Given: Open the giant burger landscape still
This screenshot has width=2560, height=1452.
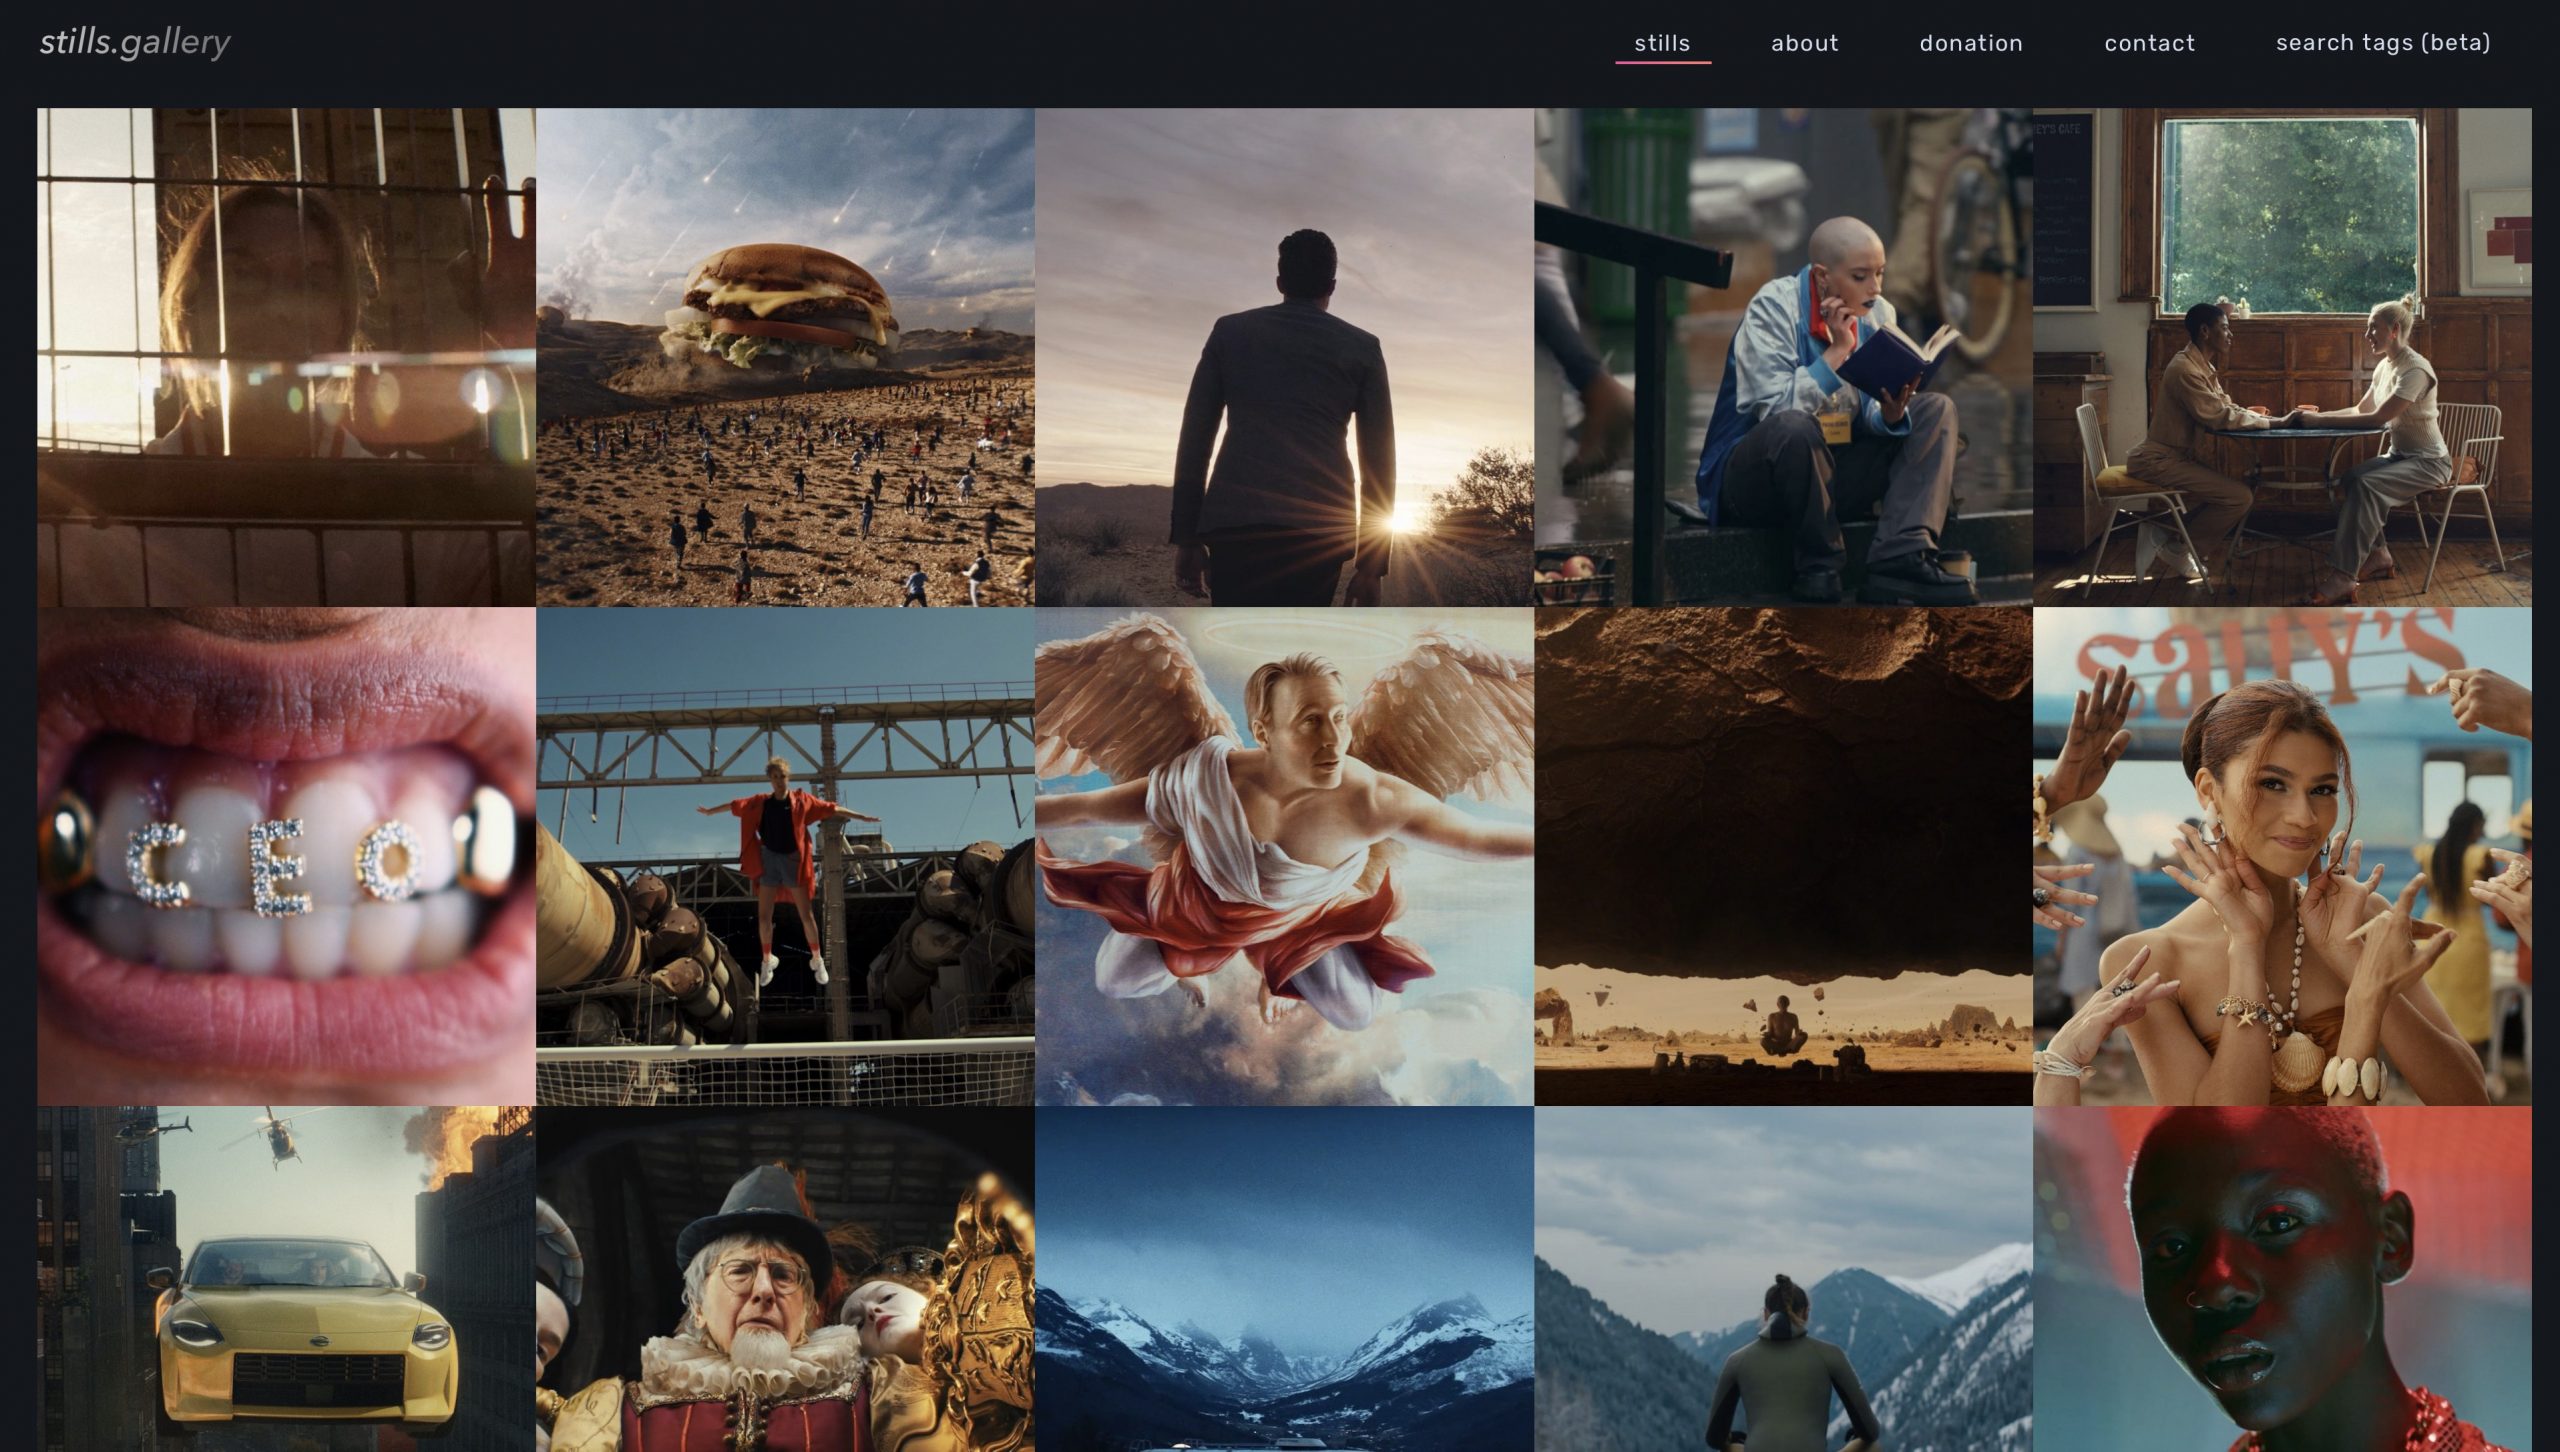Looking at the screenshot, I should (x=785, y=357).
